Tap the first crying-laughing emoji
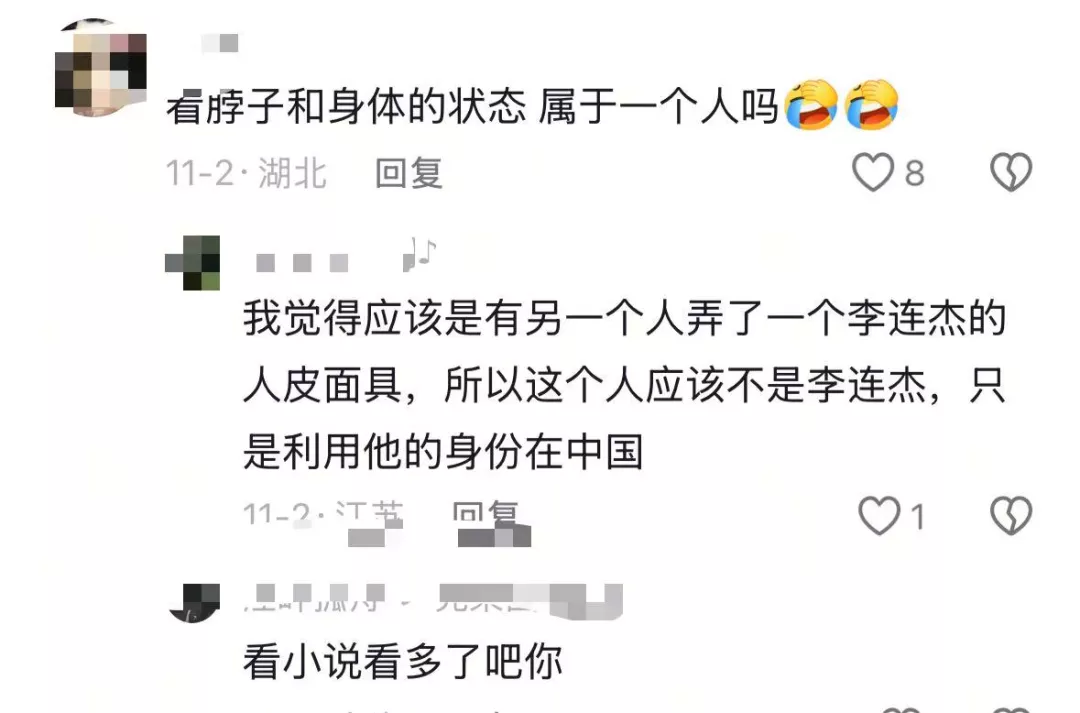This screenshot has height=713, width=1080. pyautogui.click(x=813, y=105)
